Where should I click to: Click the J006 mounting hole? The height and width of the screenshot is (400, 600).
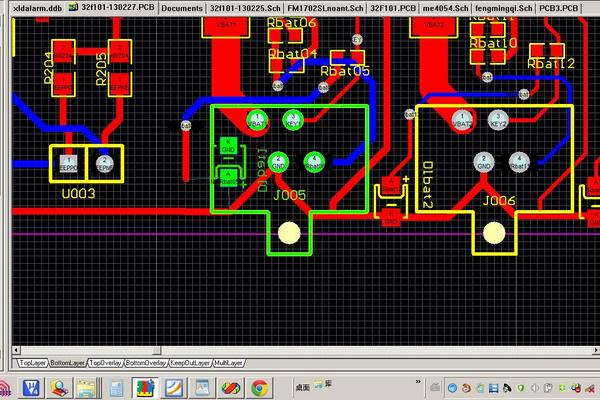pyautogui.click(x=494, y=233)
